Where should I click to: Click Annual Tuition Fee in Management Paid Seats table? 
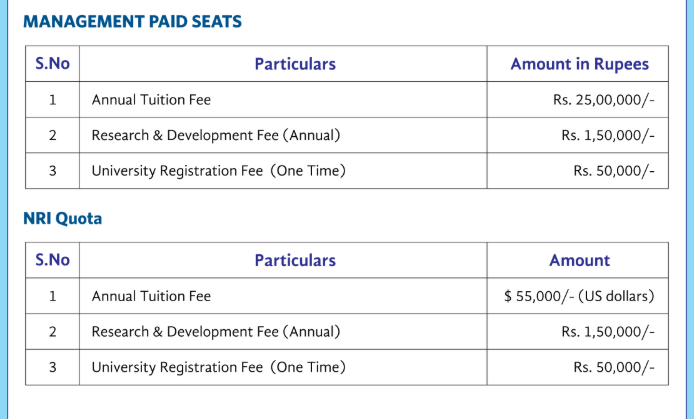point(151,100)
